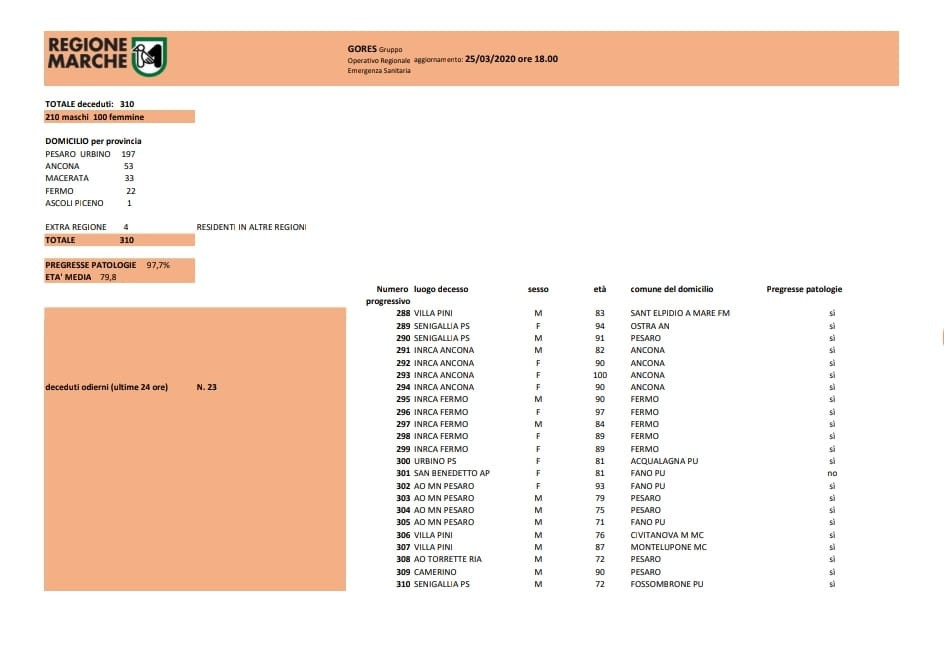This screenshot has height=655, width=944.
Task: Click the update date "25/03/2020 ore 18.00"
Action: pos(511,59)
